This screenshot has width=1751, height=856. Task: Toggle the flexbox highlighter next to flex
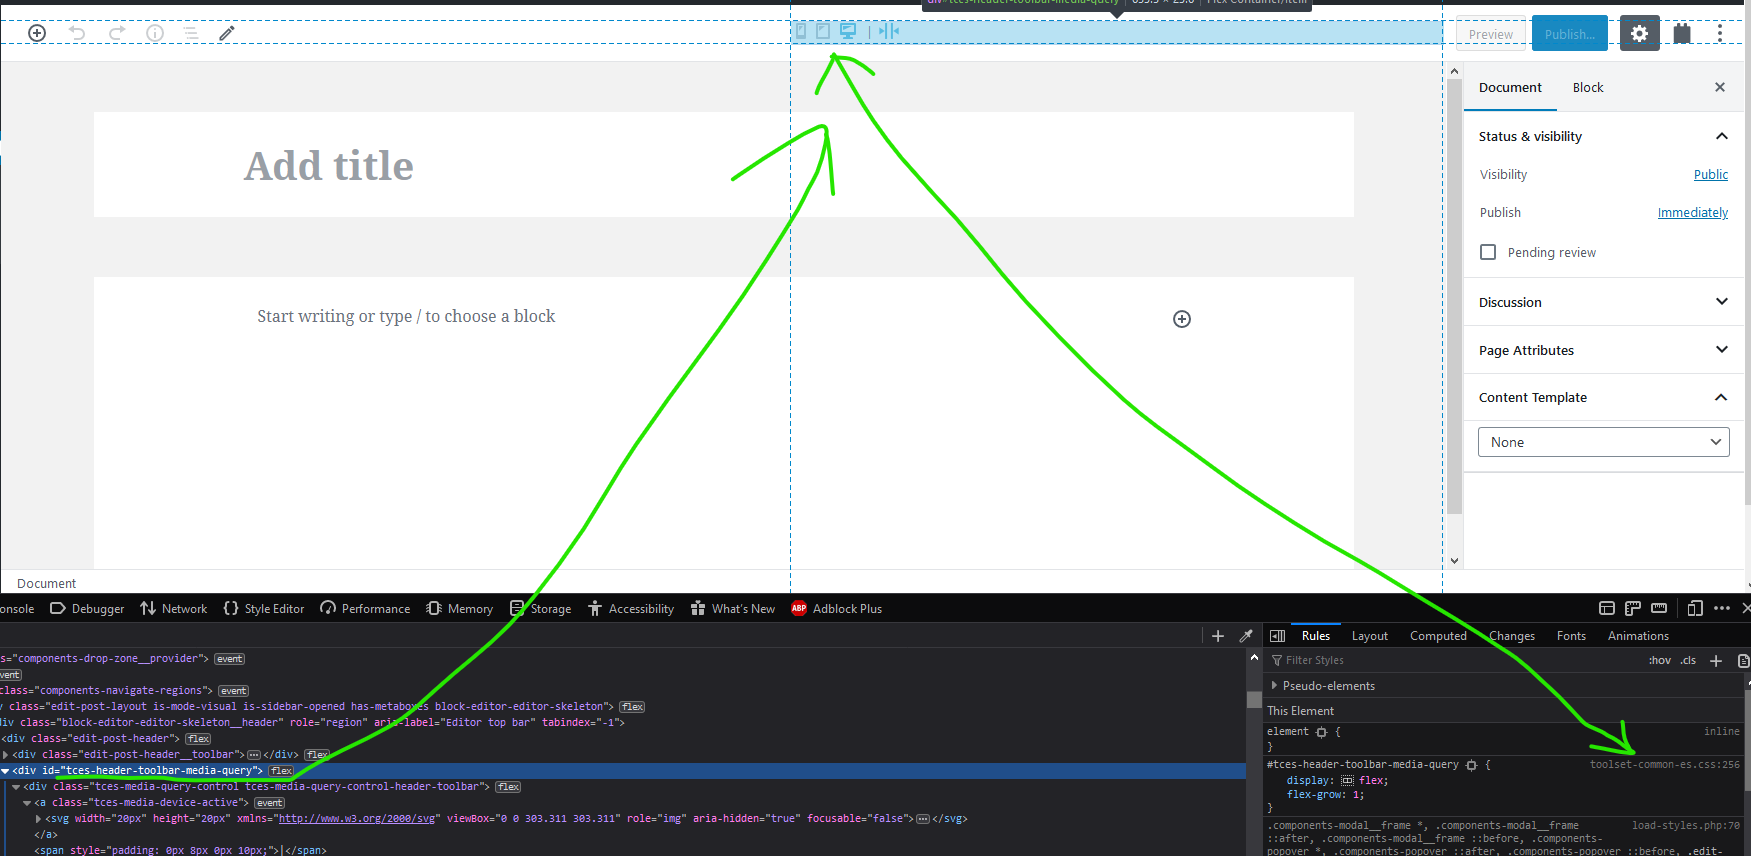(x=1347, y=781)
